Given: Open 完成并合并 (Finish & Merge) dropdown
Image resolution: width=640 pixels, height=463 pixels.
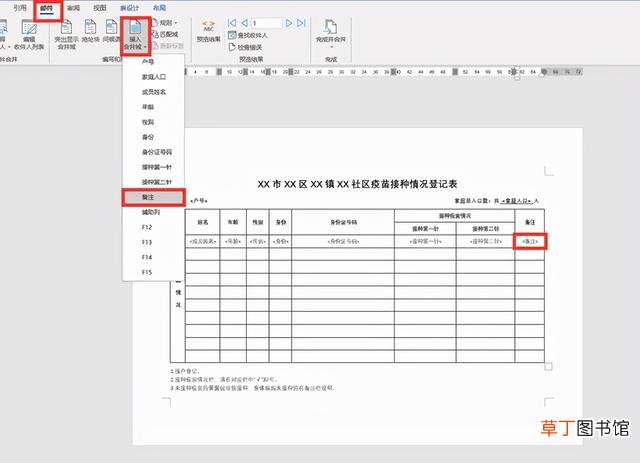Looking at the screenshot, I should tap(331, 34).
